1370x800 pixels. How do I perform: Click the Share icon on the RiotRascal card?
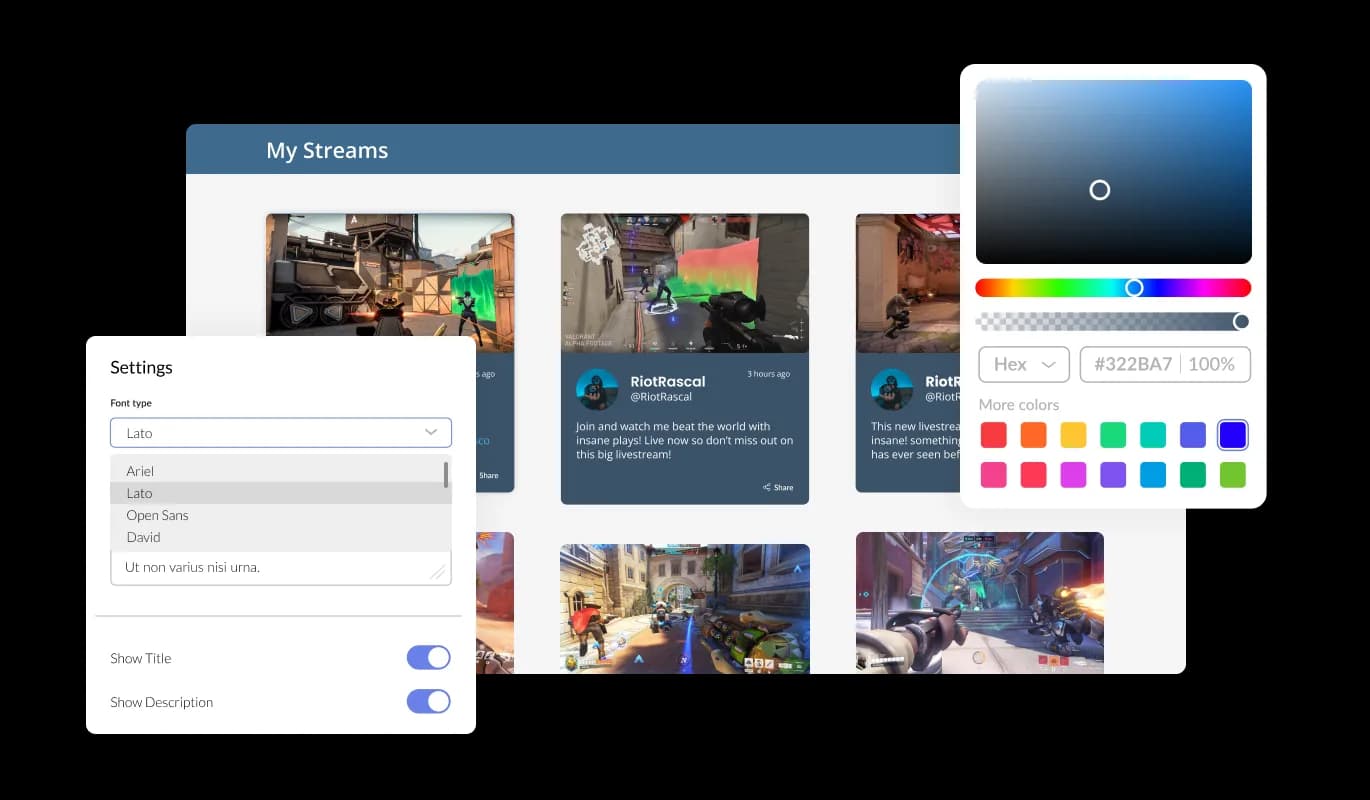click(x=767, y=488)
